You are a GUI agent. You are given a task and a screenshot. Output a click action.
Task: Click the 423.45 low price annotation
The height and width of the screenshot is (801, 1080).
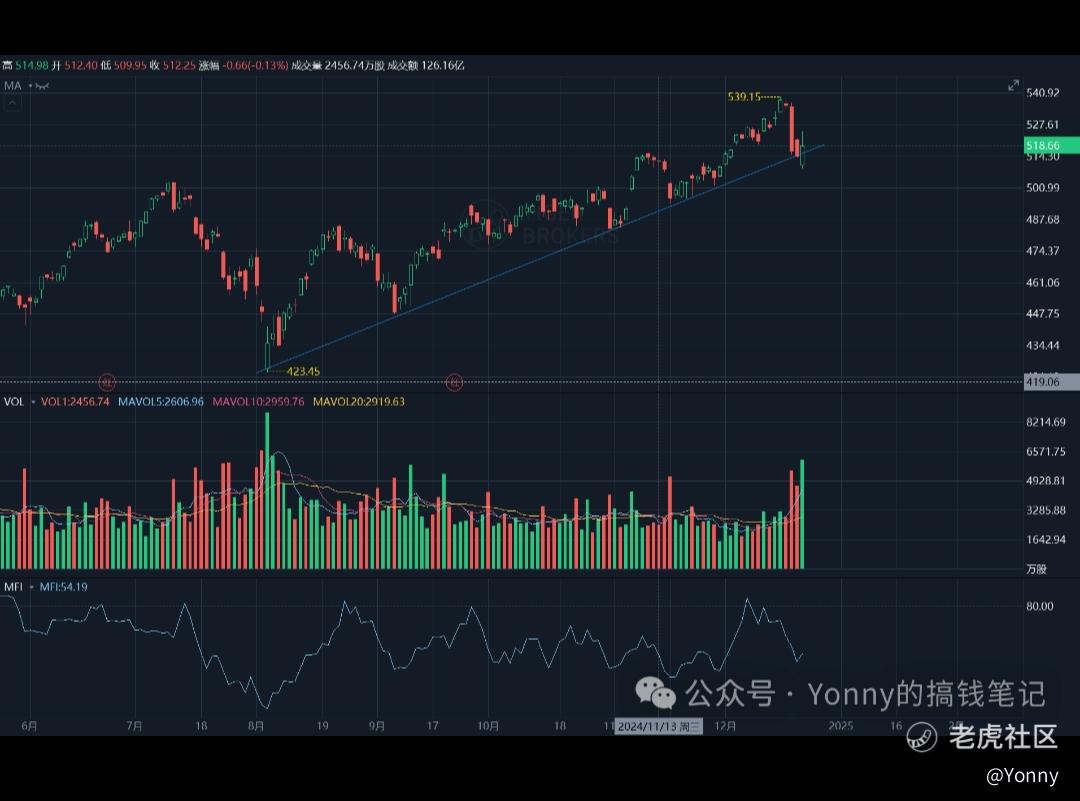302,371
